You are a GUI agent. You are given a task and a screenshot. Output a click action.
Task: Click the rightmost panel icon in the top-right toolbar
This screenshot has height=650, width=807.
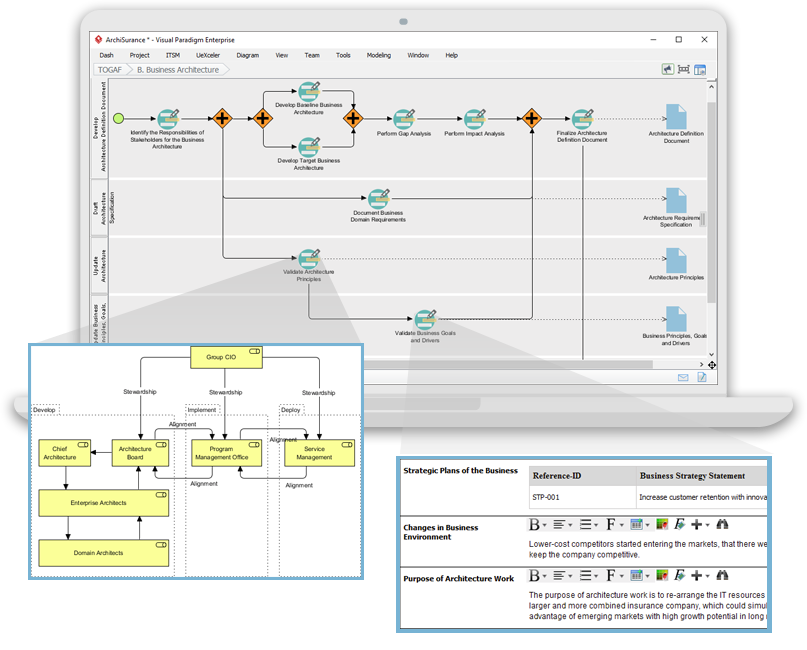700,69
